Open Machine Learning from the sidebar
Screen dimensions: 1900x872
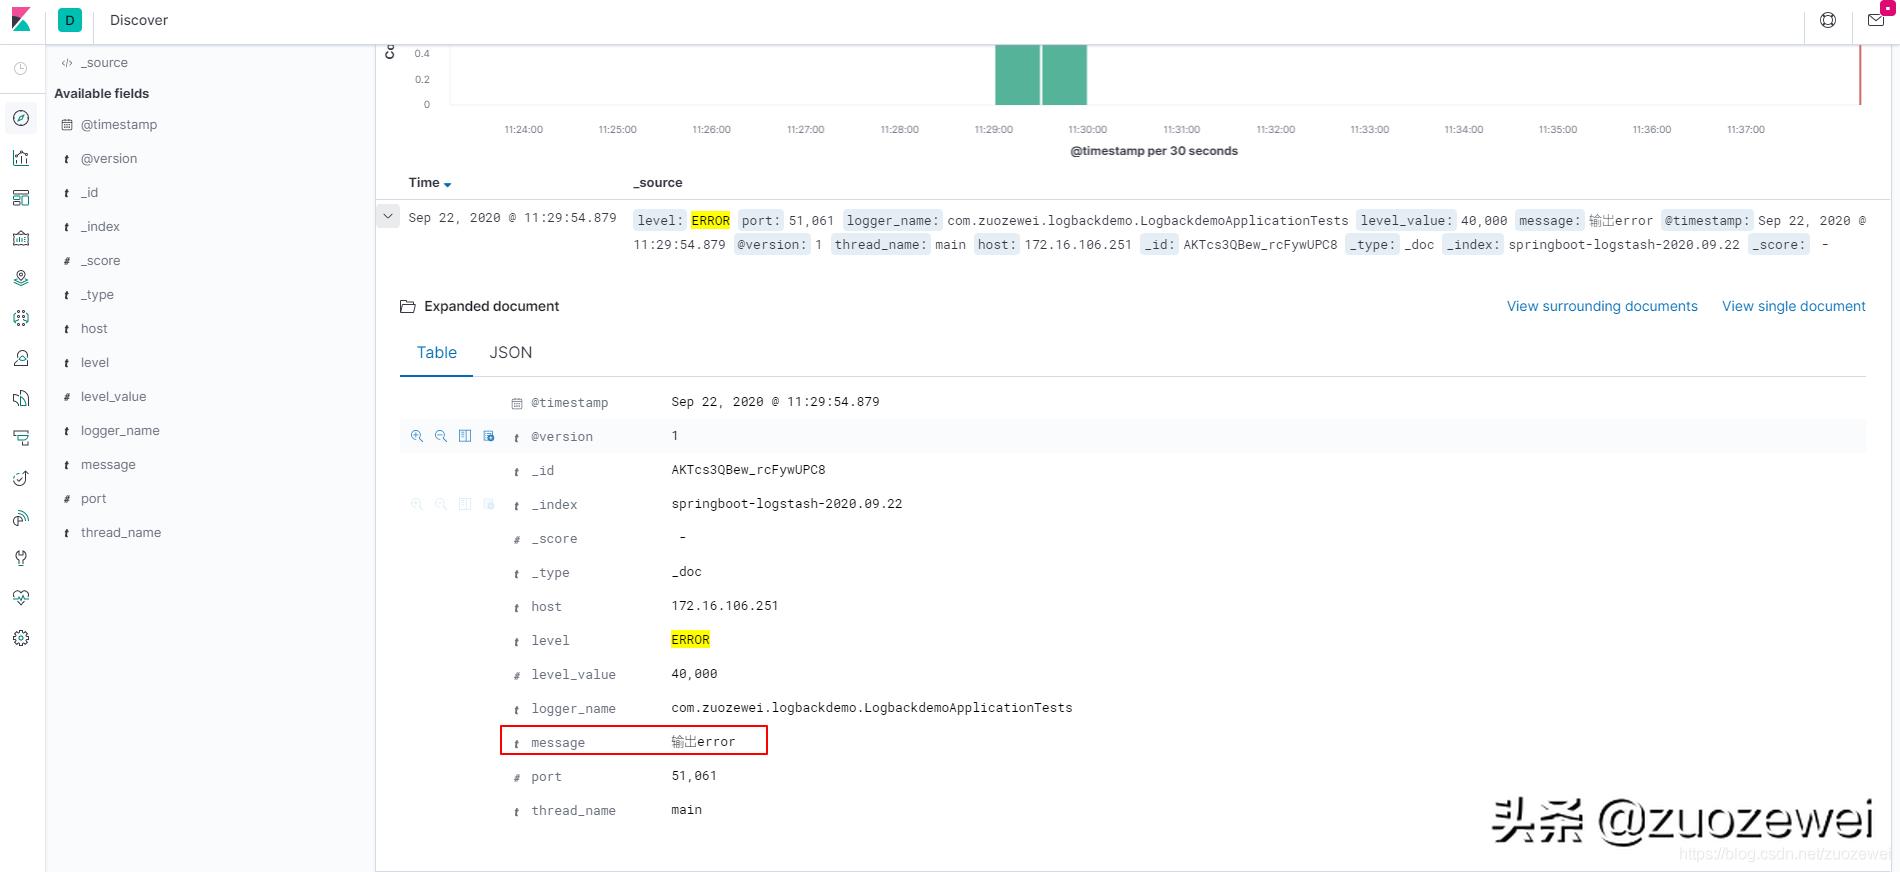[x=21, y=318]
